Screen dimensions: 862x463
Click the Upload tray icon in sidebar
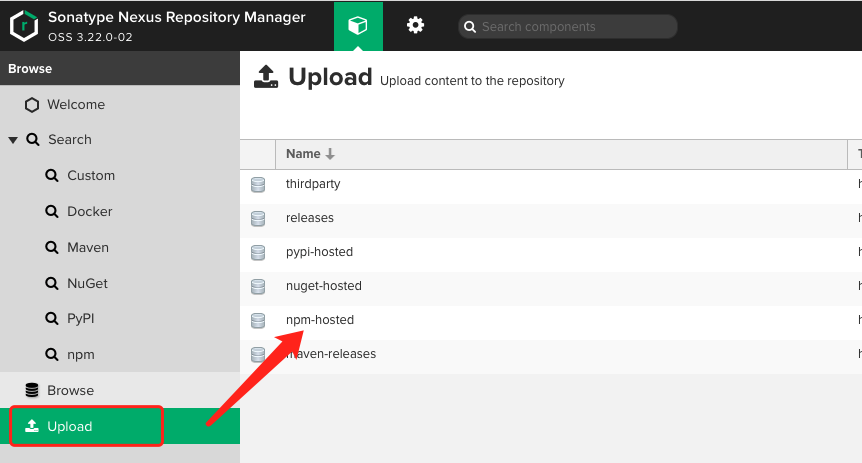[x=32, y=426]
